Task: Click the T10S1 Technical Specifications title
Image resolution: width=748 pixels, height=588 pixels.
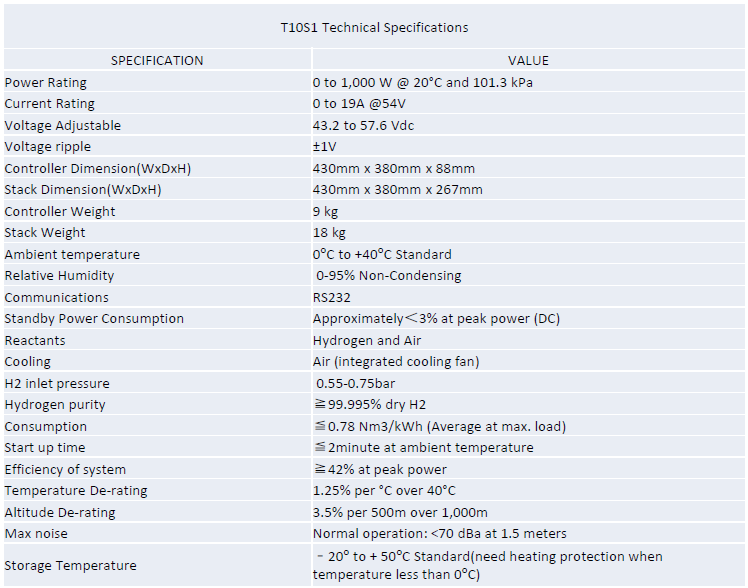Action: pos(374,28)
